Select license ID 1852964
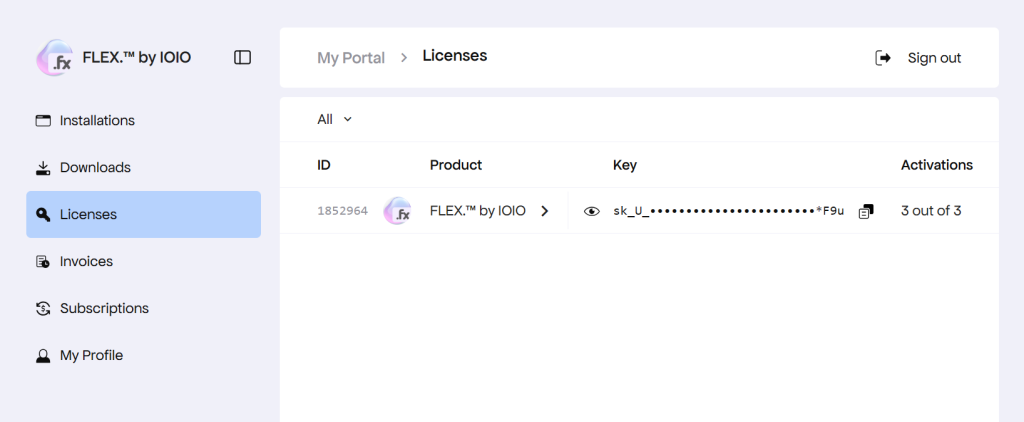1024x422 pixels. (x=342, y=211)
